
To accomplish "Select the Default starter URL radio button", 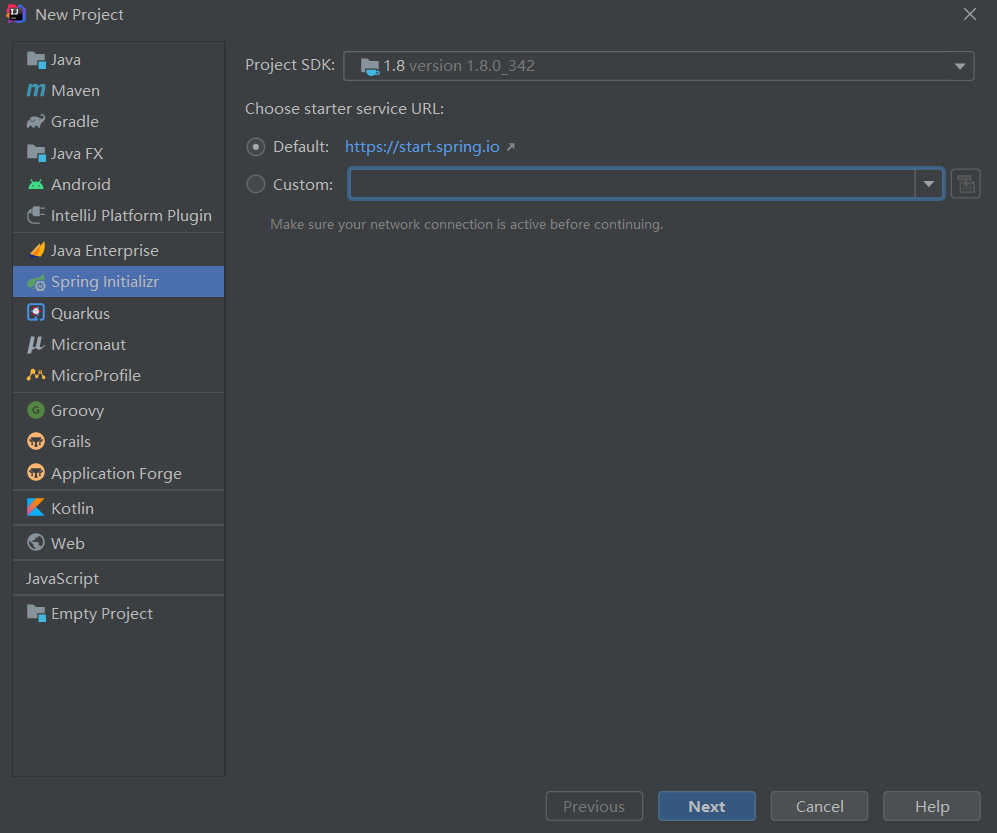I will pyautogui.click(x=256, y=148).
